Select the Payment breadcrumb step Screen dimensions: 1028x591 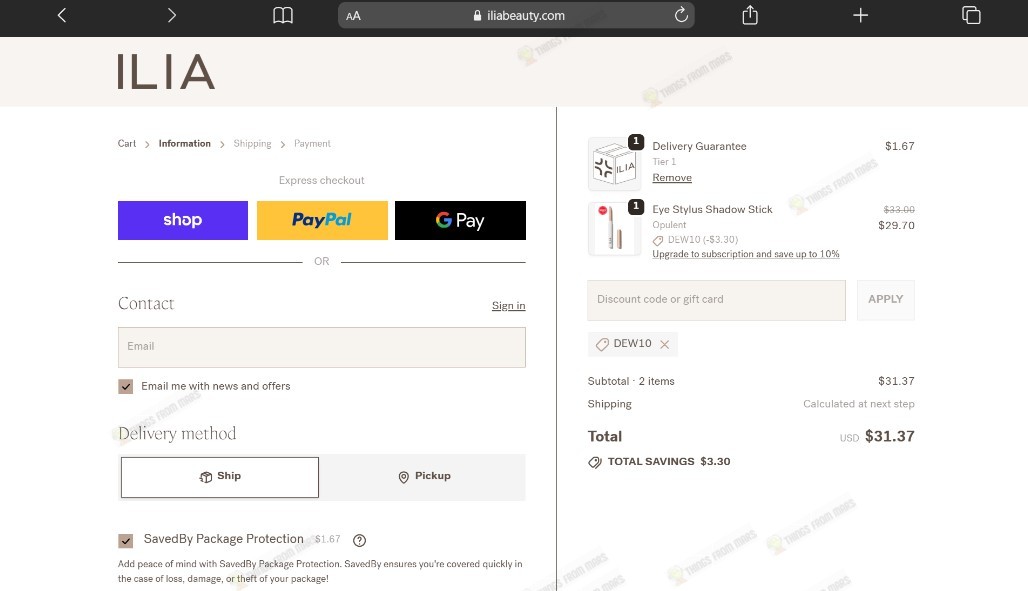click(312, 144)
